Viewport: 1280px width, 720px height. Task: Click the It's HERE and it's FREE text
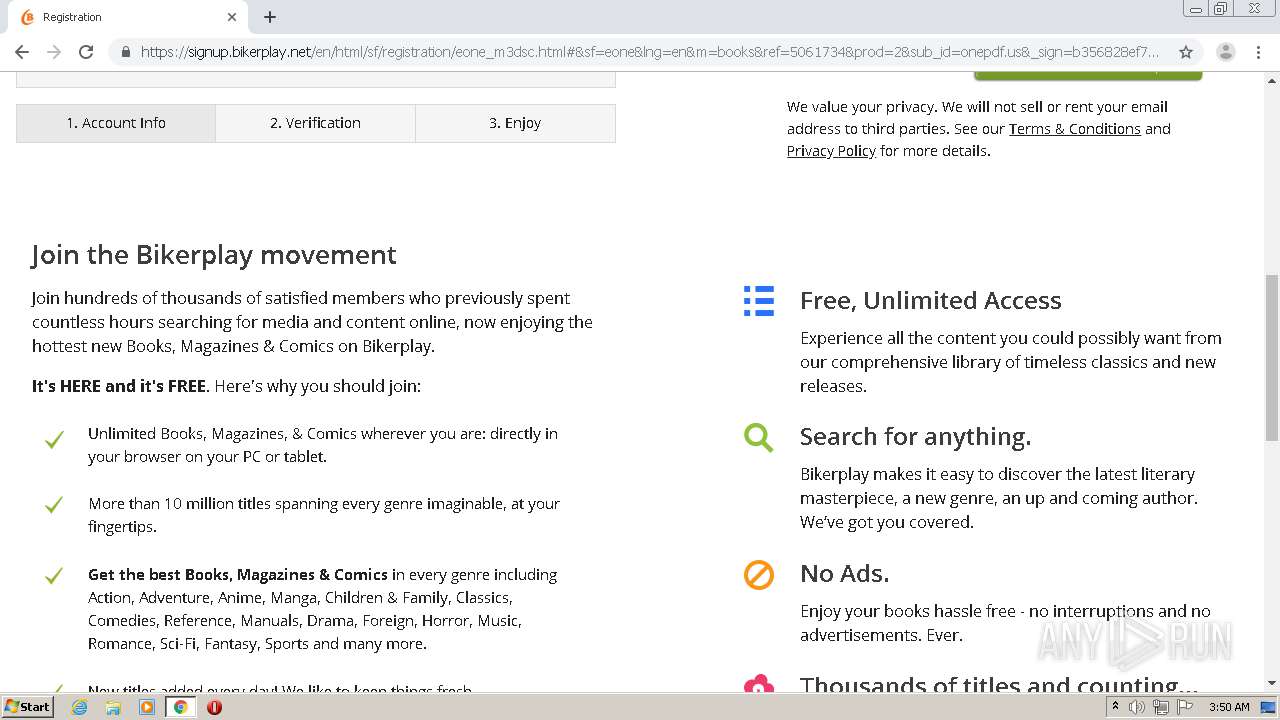(119, 386)
